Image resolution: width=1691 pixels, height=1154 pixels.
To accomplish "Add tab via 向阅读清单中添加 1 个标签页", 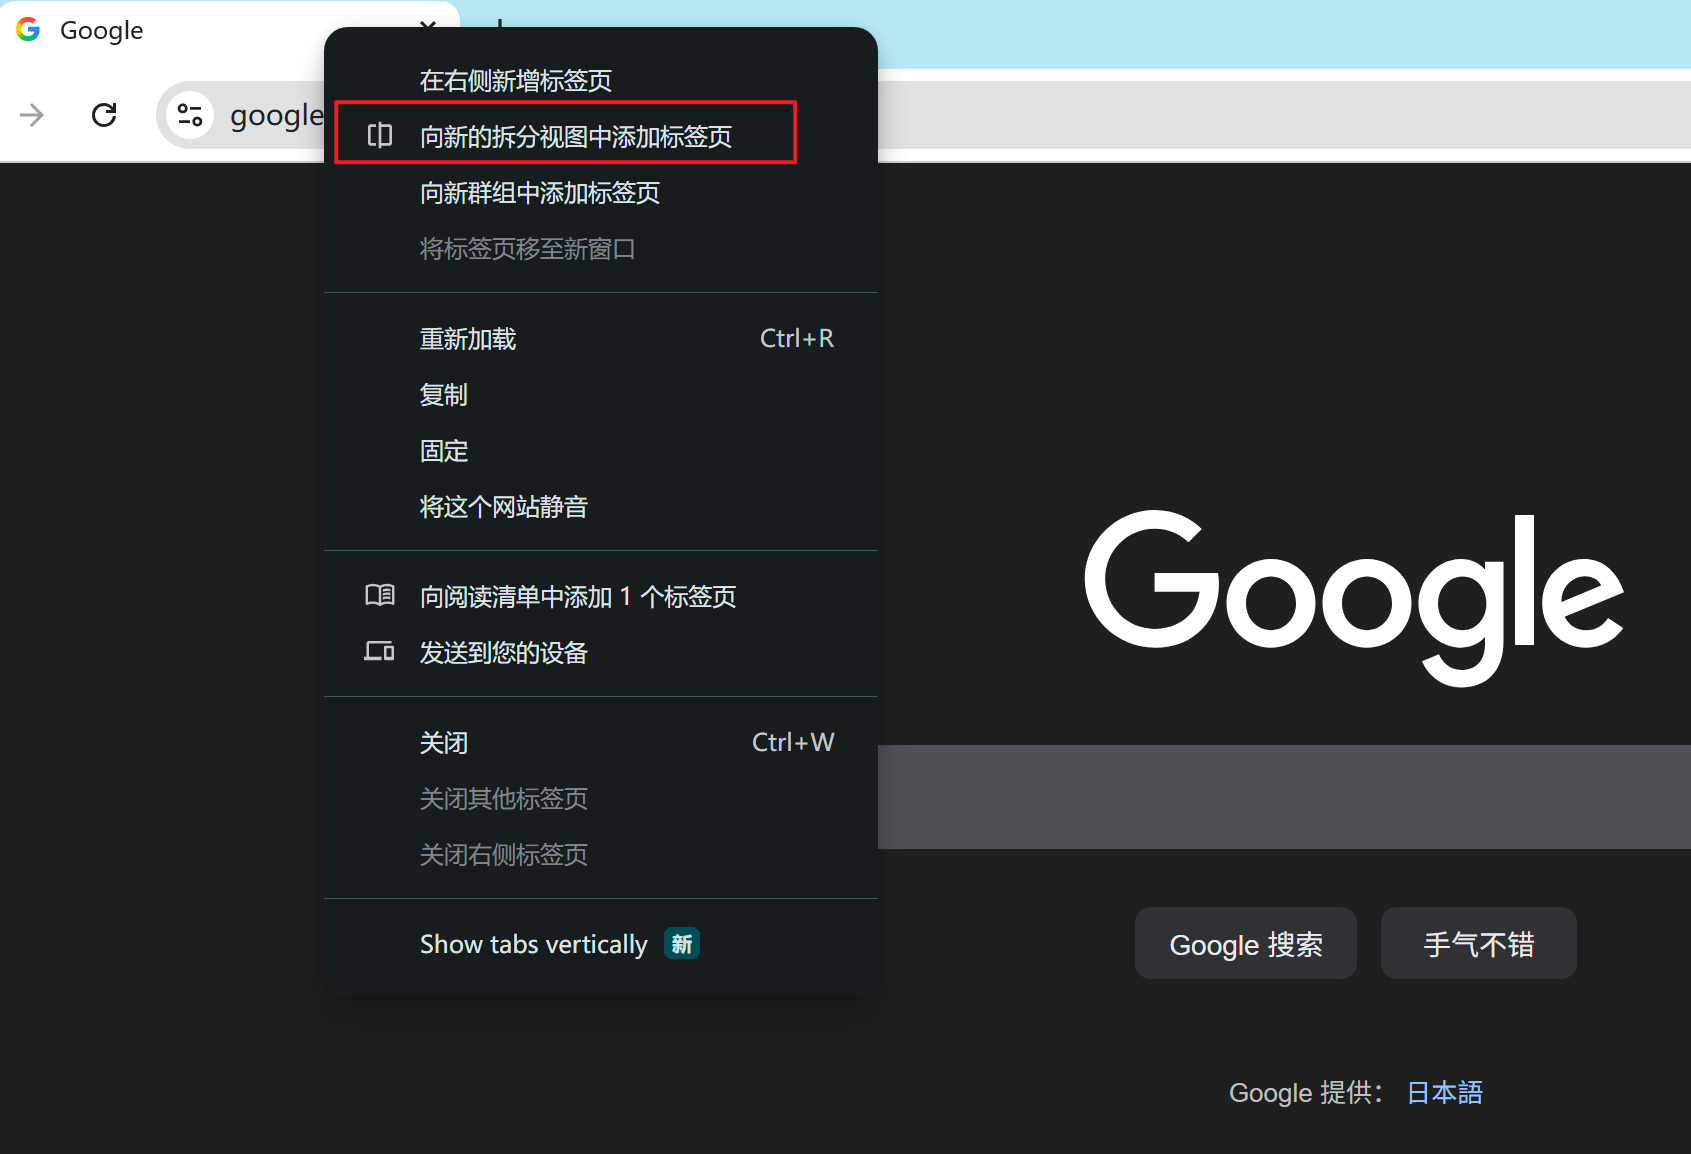I will (577, 597).
